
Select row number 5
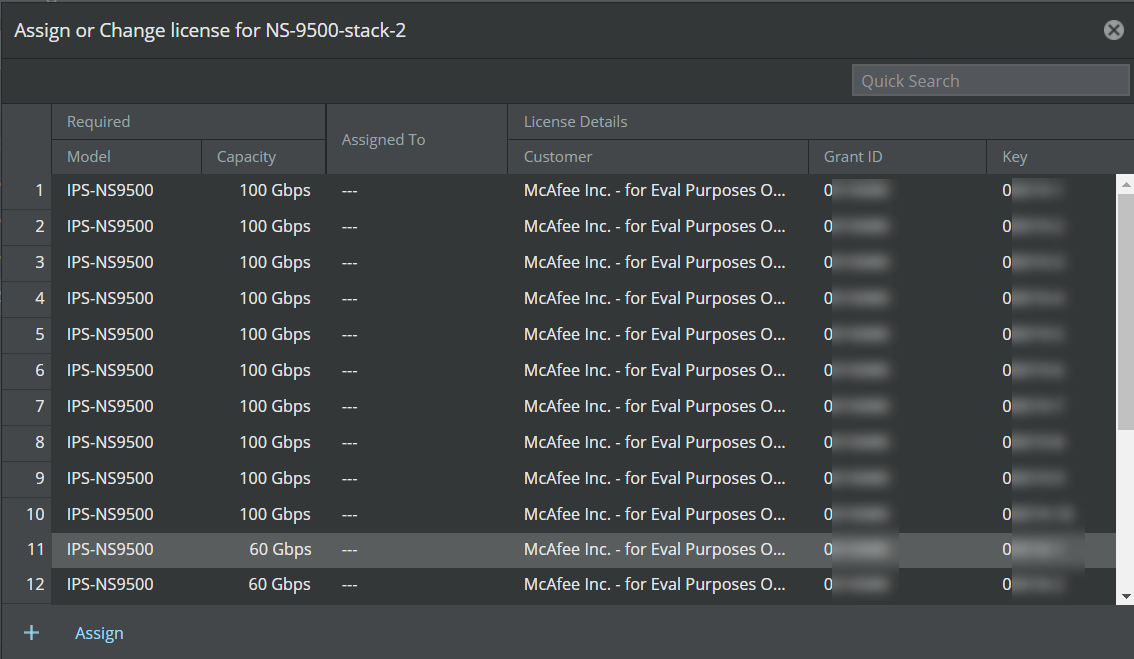click(27, 334)
